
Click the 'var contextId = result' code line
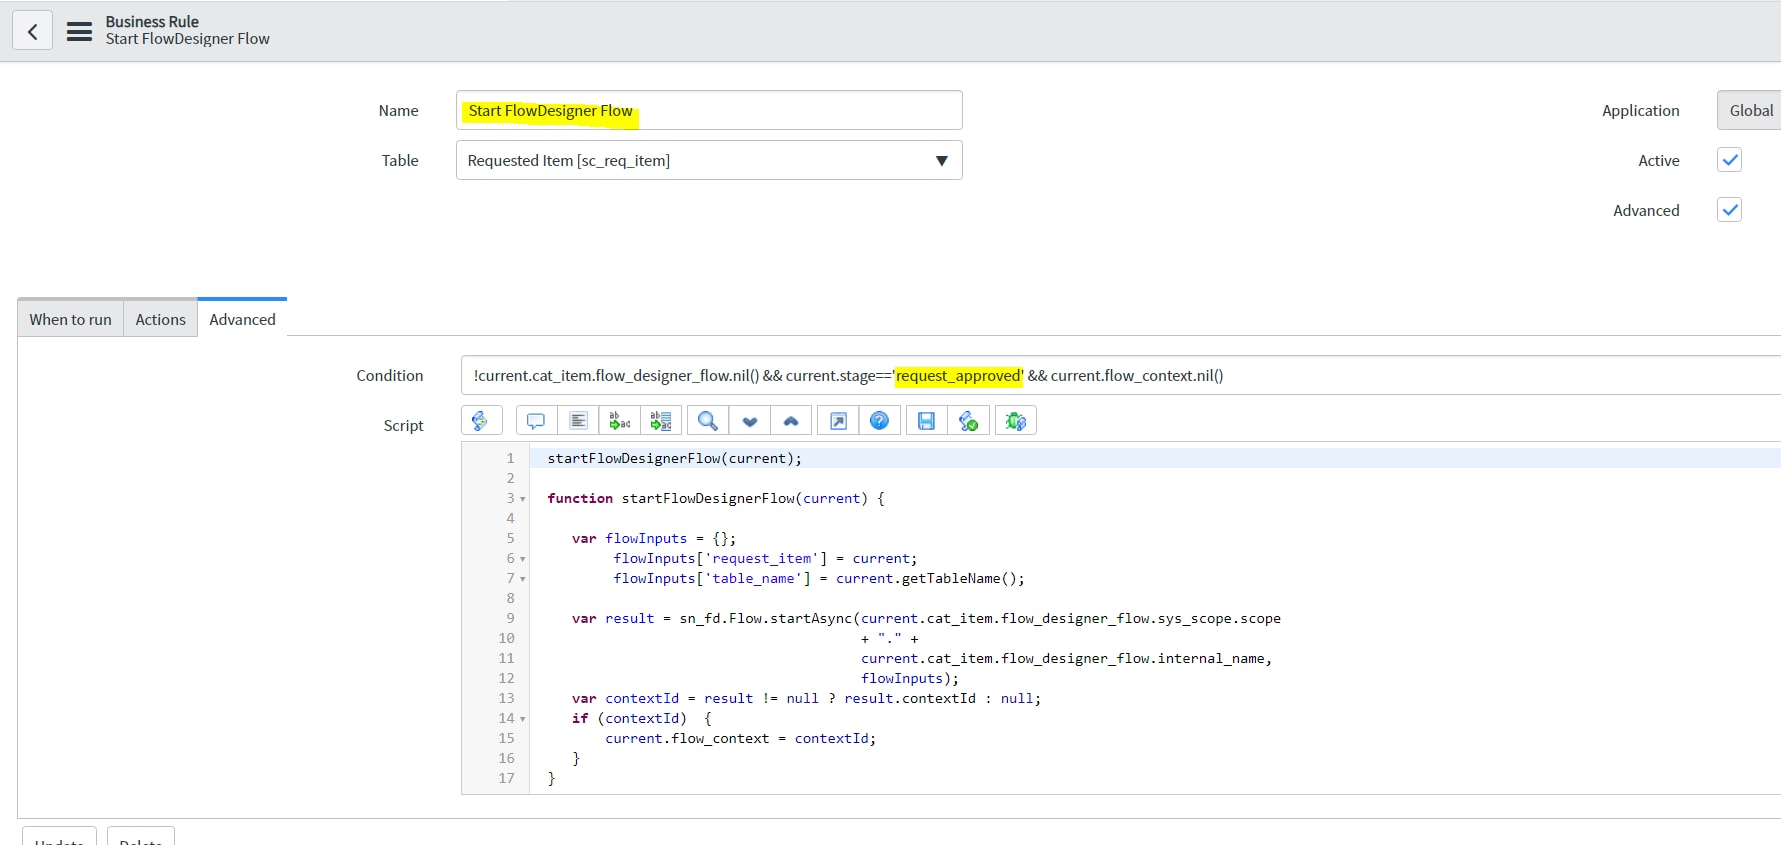806,698
